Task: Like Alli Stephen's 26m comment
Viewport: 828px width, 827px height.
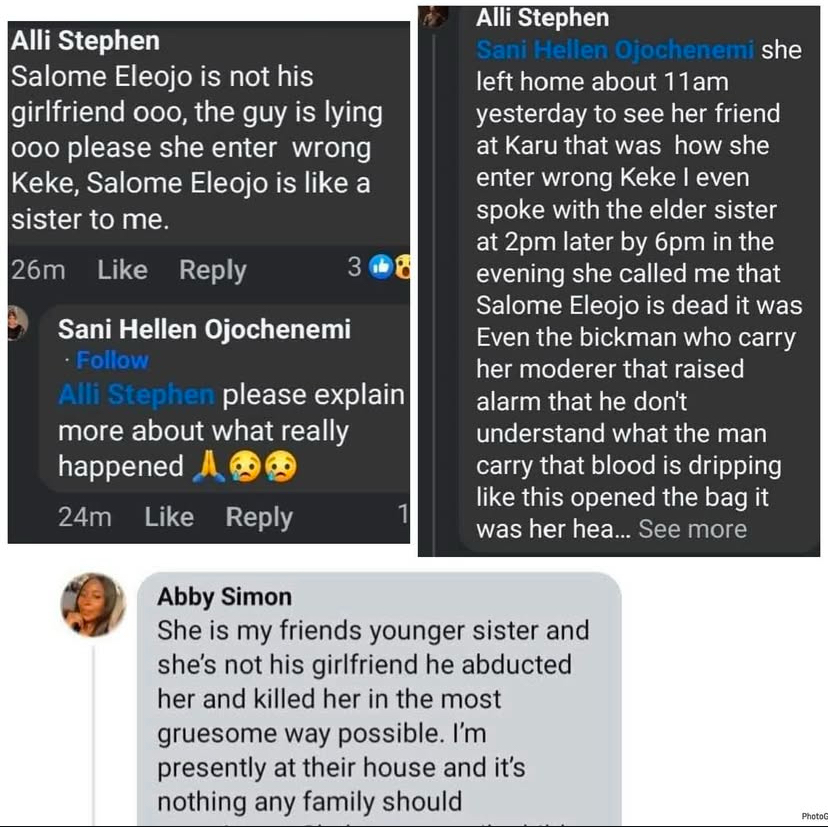Action: coord(122,270)
